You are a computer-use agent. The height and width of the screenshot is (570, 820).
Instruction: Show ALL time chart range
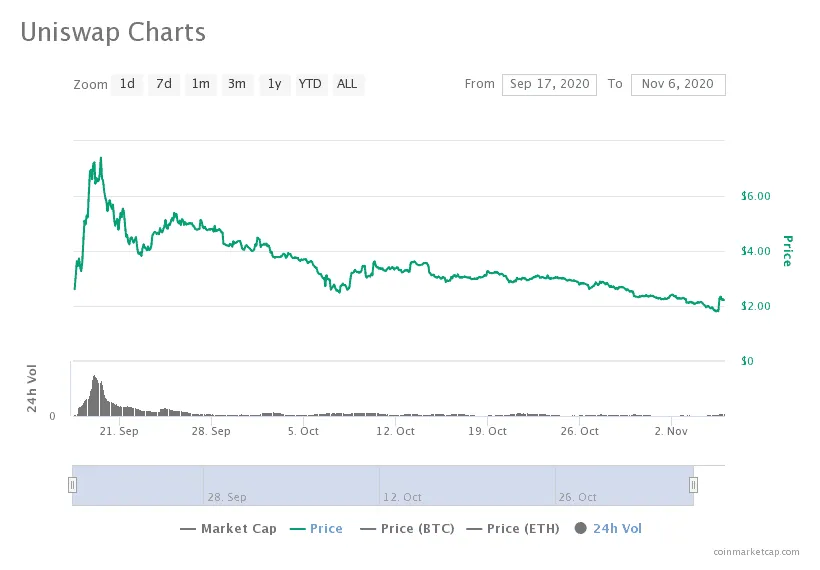(x=347, y=84)
